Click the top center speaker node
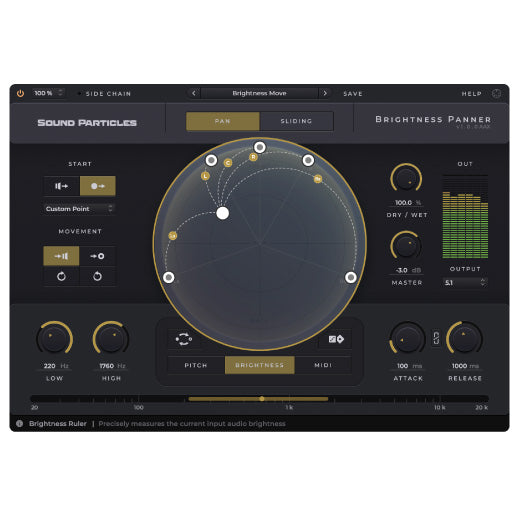The height and width of the screenshot is (519, 519). tap(260, 147)
